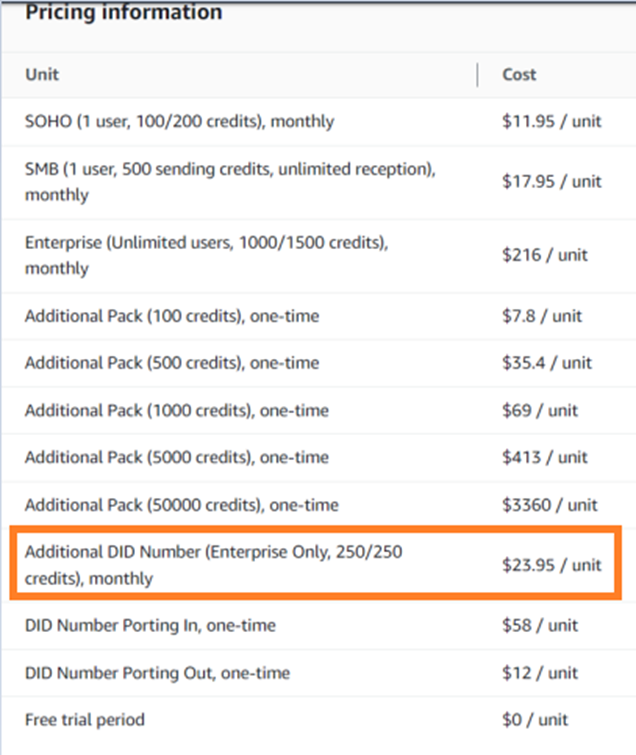Select DID Number Porting In row
This screenshot has width=636, height=755.
point(318,625)
